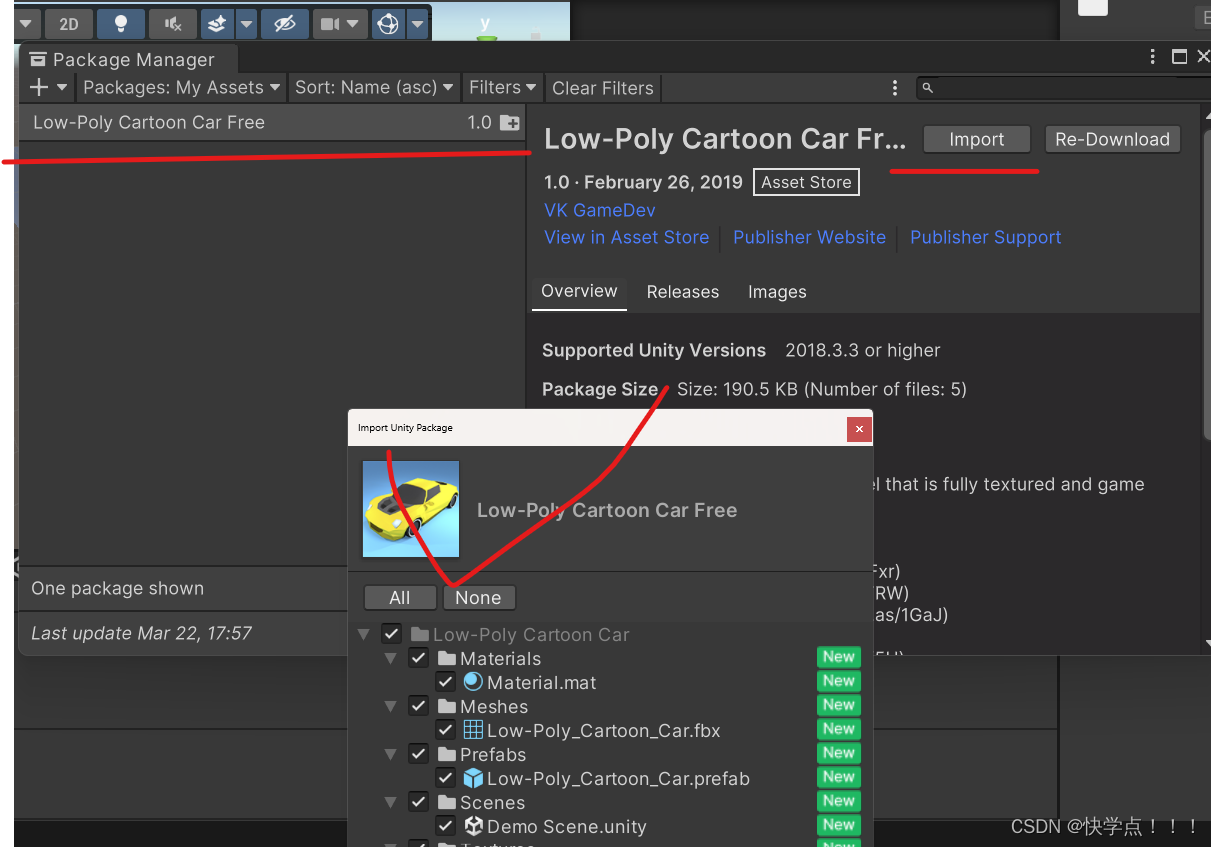Collapse the Low-Poly Cartoon Car root folder
Viewport: 1211px width, 847px height.
(x=363, y=634)
